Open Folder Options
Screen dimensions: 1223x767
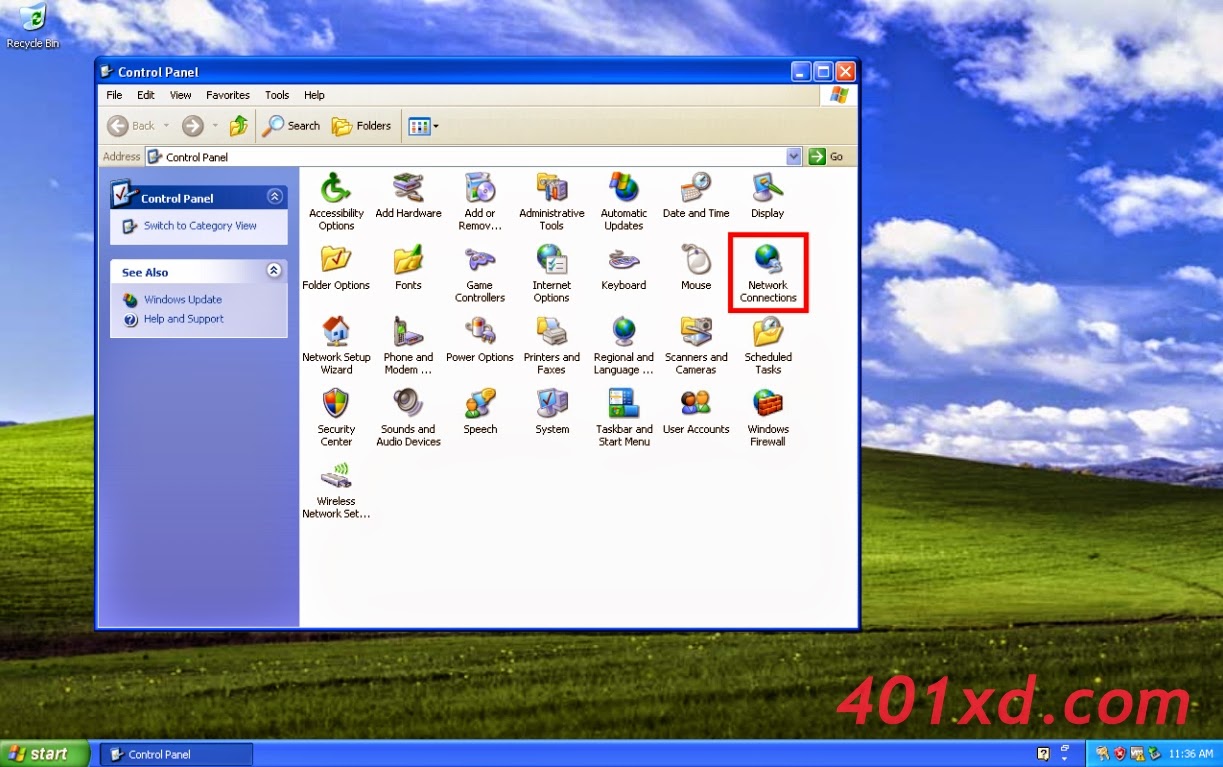[x=336, y=267]
